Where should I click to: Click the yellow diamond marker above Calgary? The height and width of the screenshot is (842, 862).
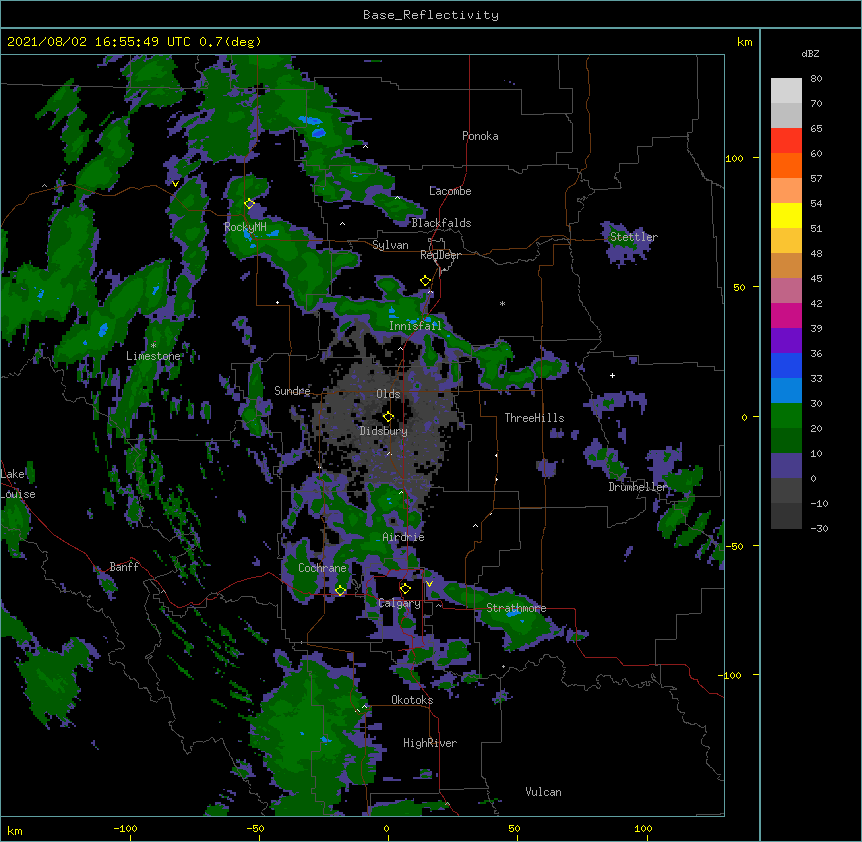coord(405,589)
